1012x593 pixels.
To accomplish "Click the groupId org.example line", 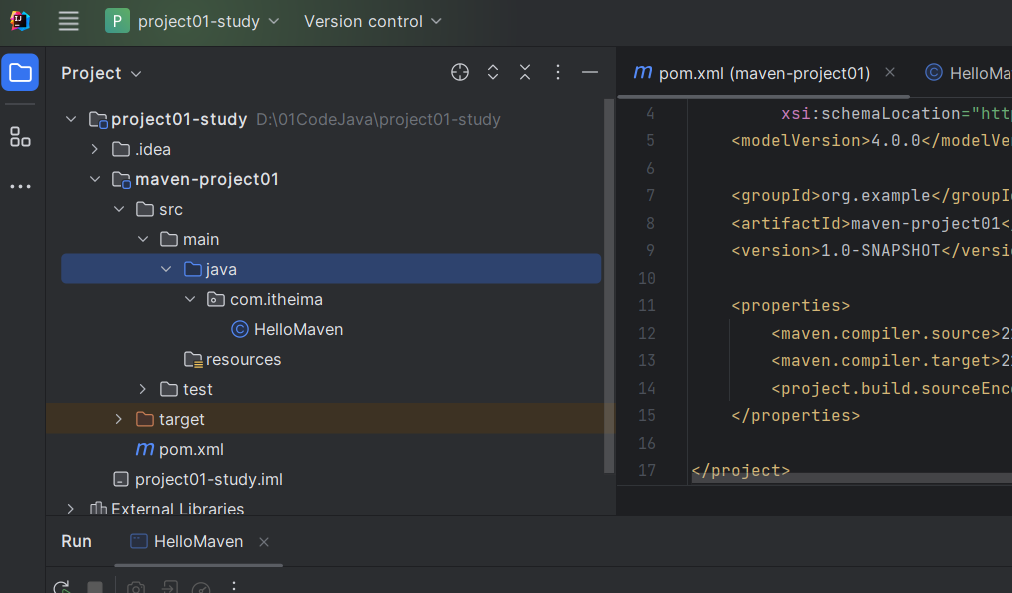I will [871, 196].
